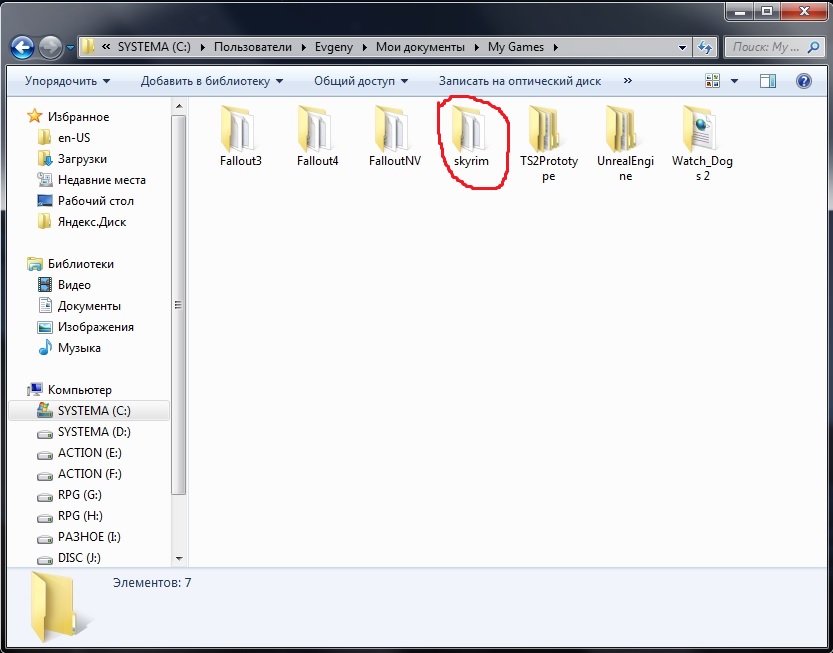Click the SYSTEMA (C:) drive icon
The height and width of the screenshot is (653, 833).
coord(45,410)
